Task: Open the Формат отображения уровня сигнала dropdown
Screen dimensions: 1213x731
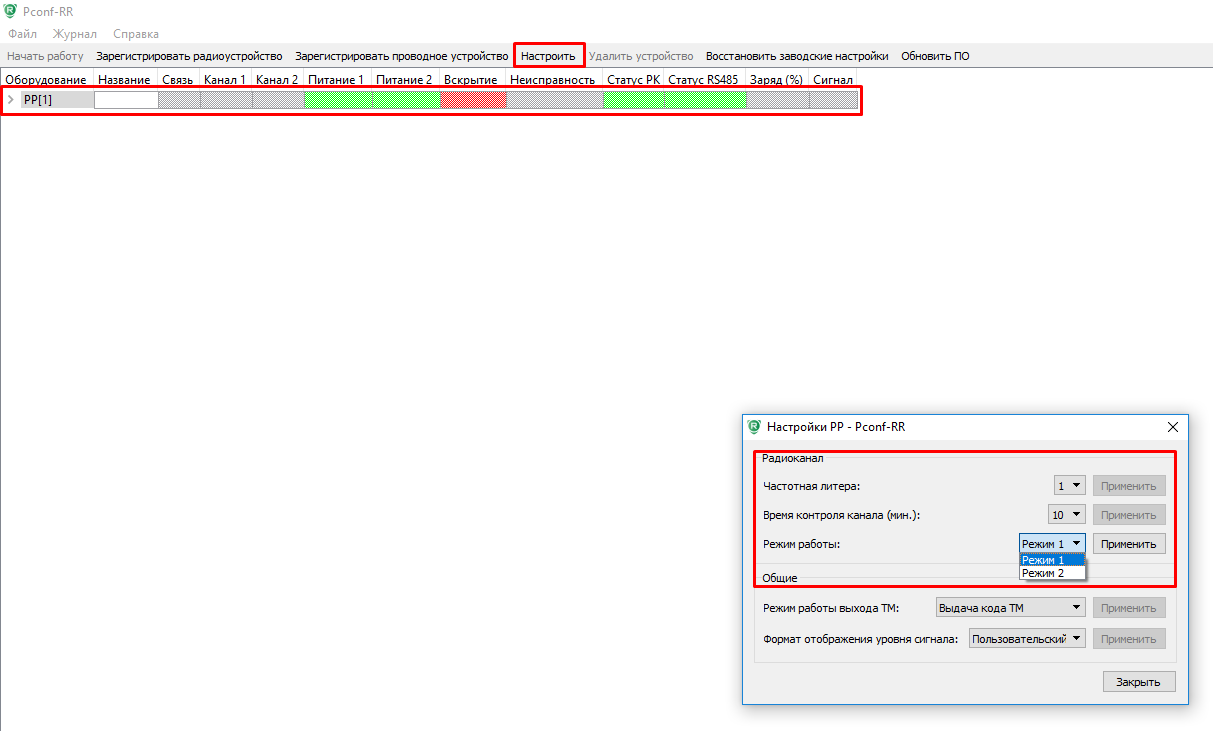Action: [x=1027, y=639]
